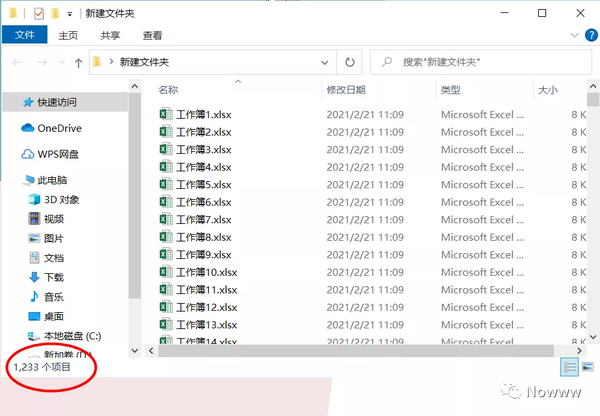
Task: Click the file list scroll up arrow
Action: [593, 86]
